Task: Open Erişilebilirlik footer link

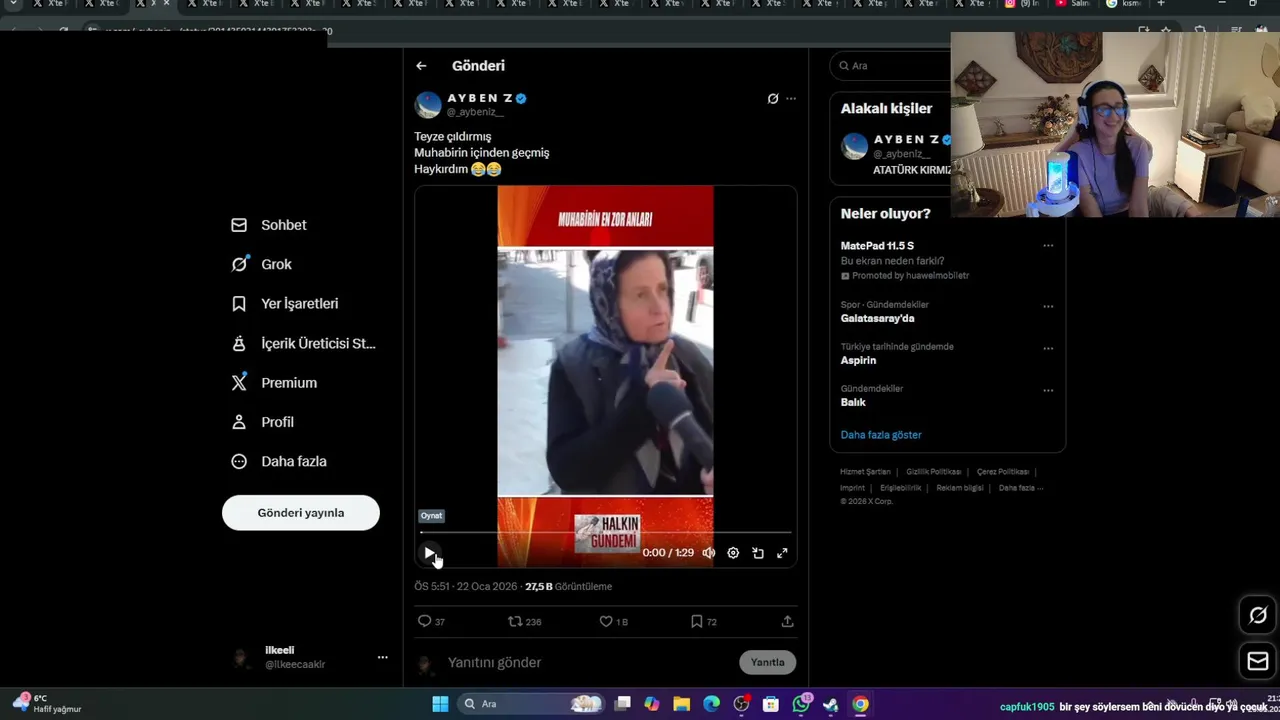Action: [x=901, y=488]
